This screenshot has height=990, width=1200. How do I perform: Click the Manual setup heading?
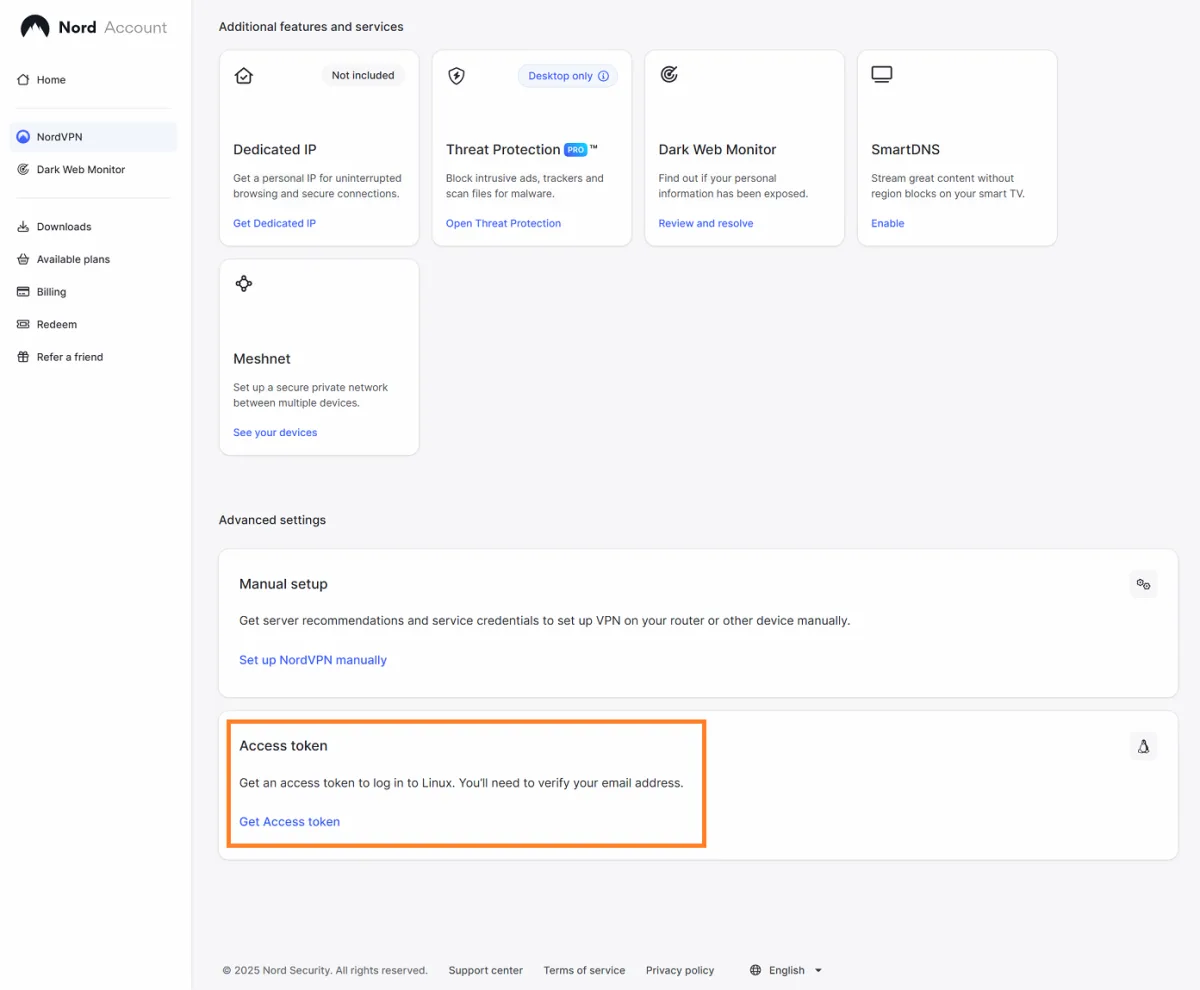click(x=283, y=584)
